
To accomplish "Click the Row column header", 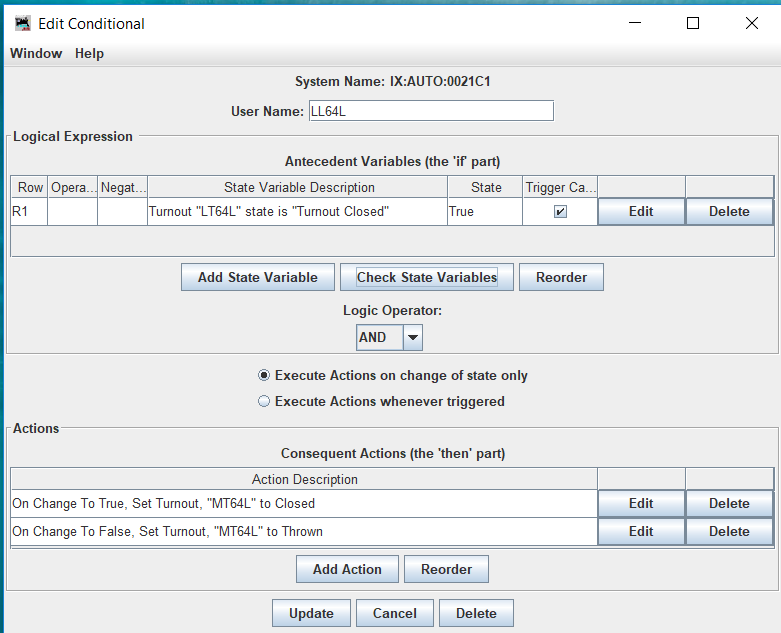I will point(29,187).
